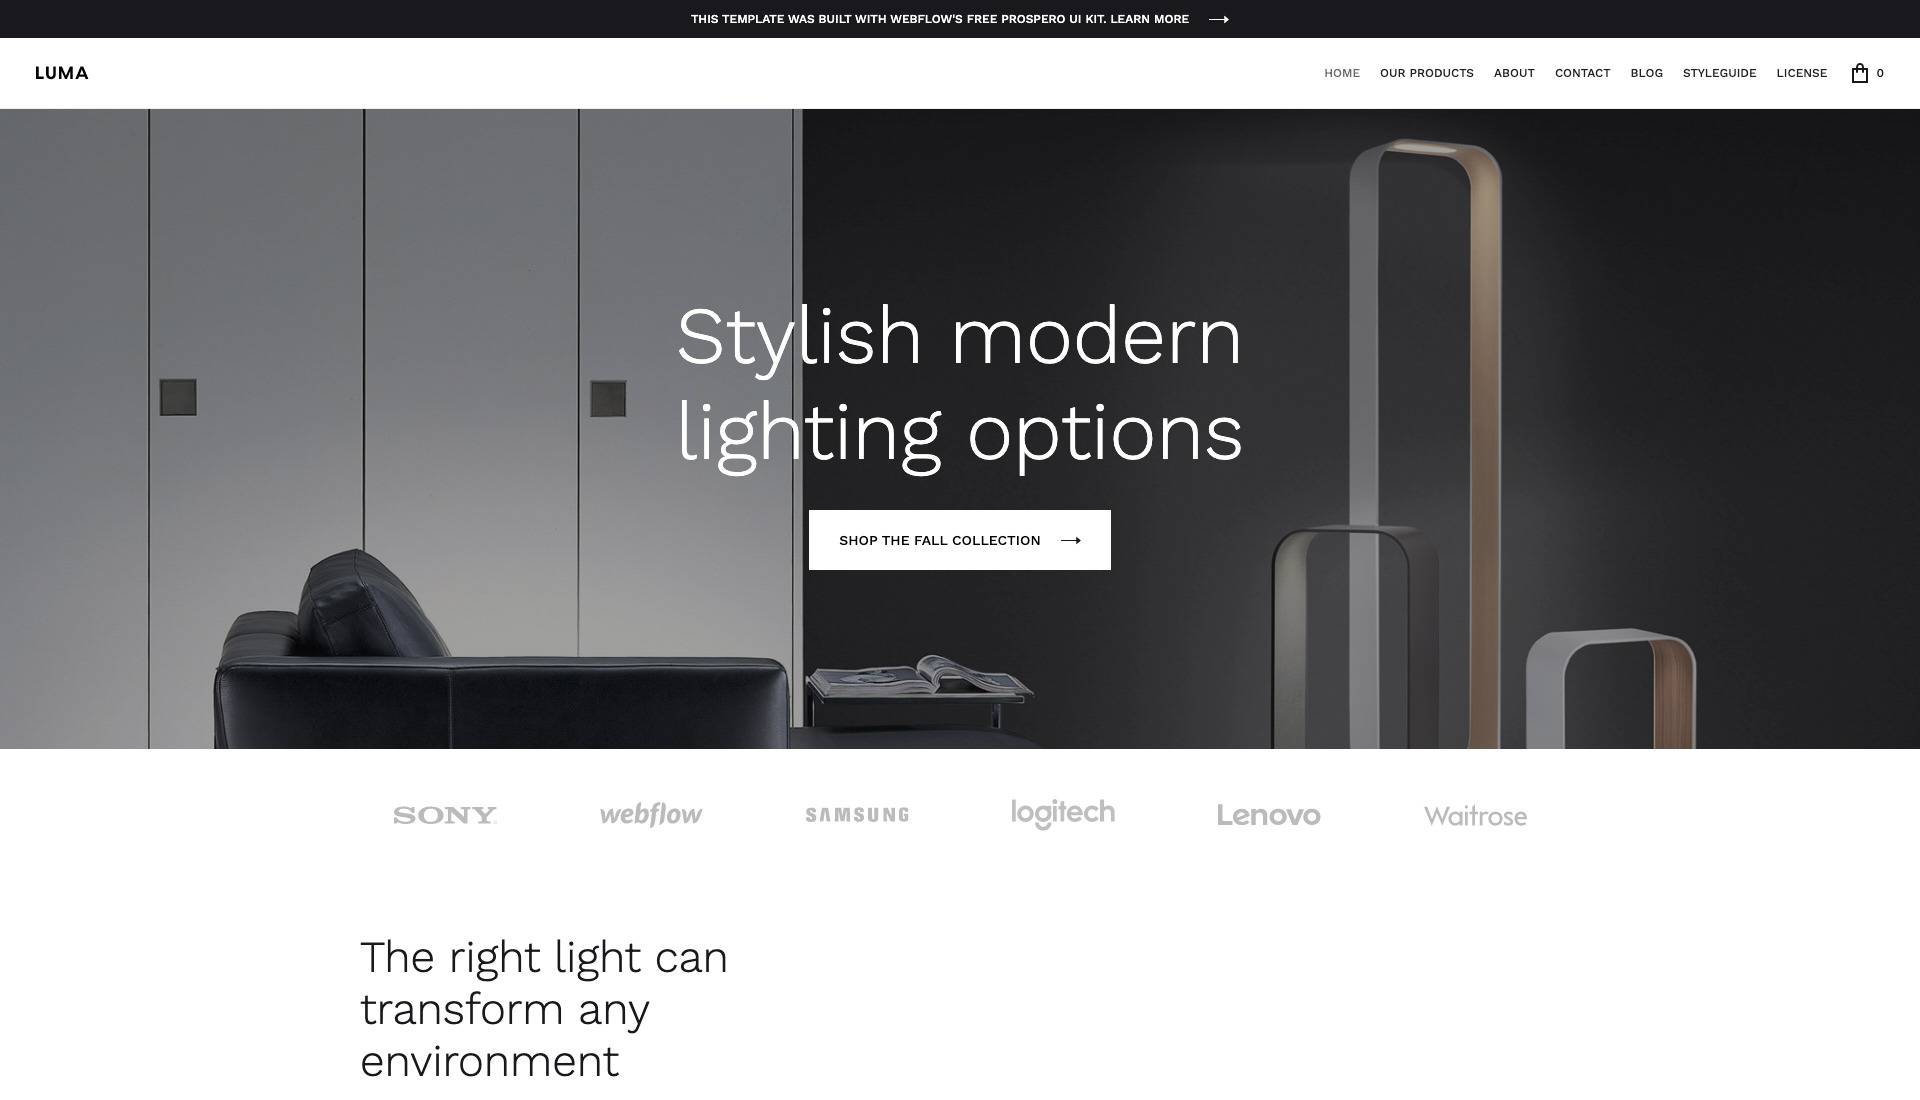Viewport: 1920px width, 1100px height.
Task: Click the Samsung logo
Action: tap(857, 815)
